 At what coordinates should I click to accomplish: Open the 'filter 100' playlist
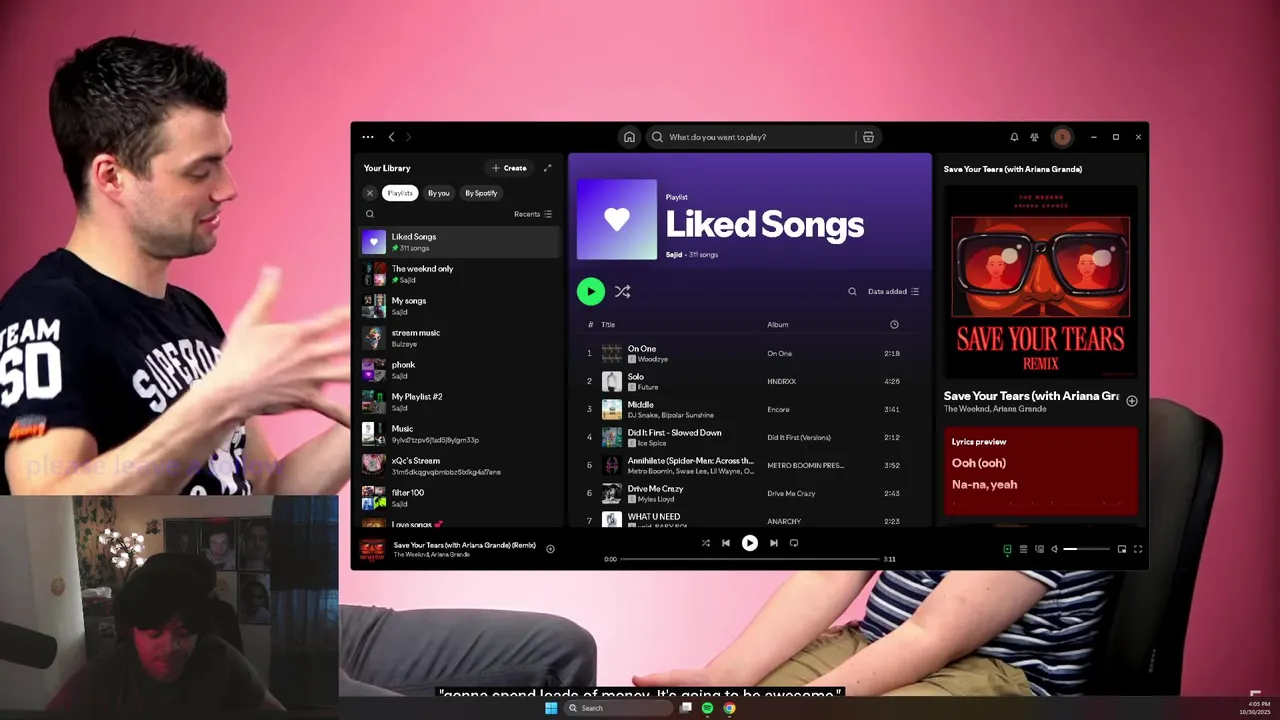pos(460,498)
